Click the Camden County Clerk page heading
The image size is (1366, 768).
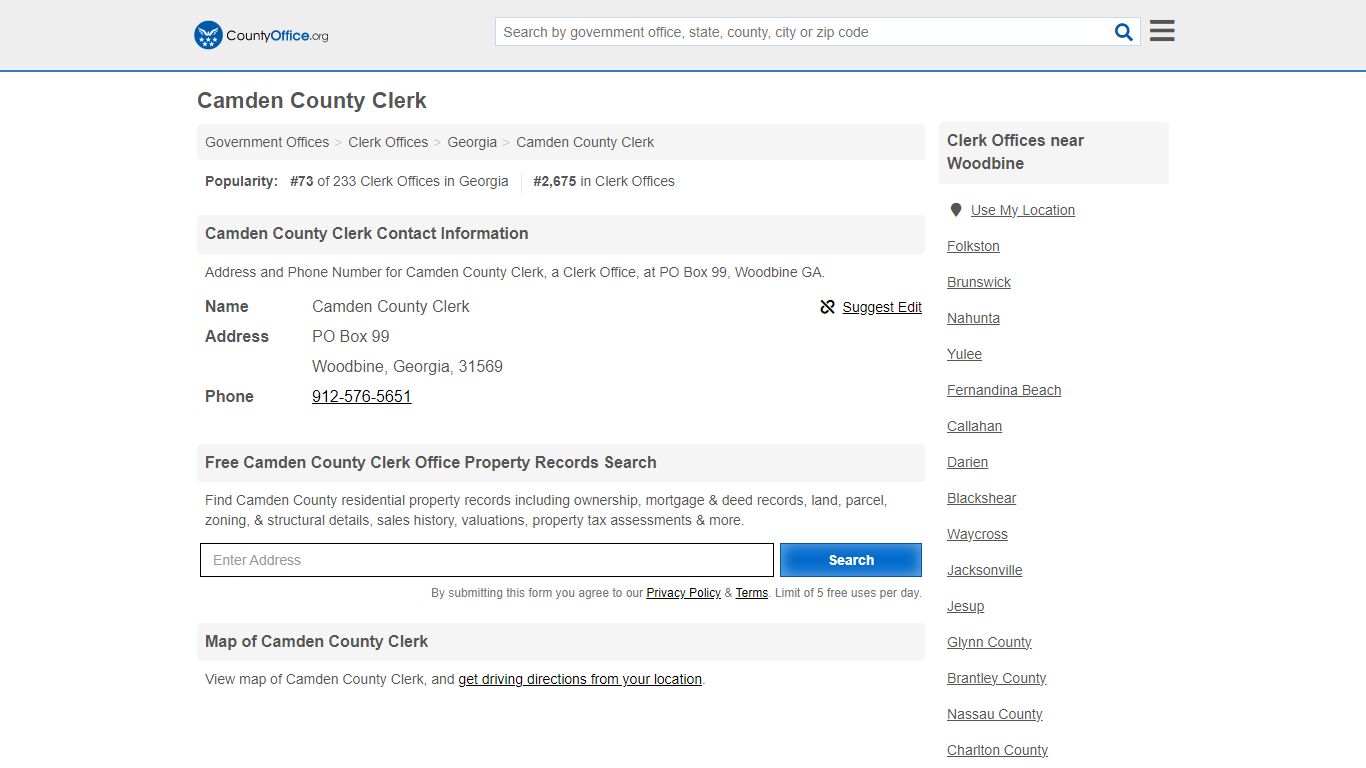pos(312,101)
